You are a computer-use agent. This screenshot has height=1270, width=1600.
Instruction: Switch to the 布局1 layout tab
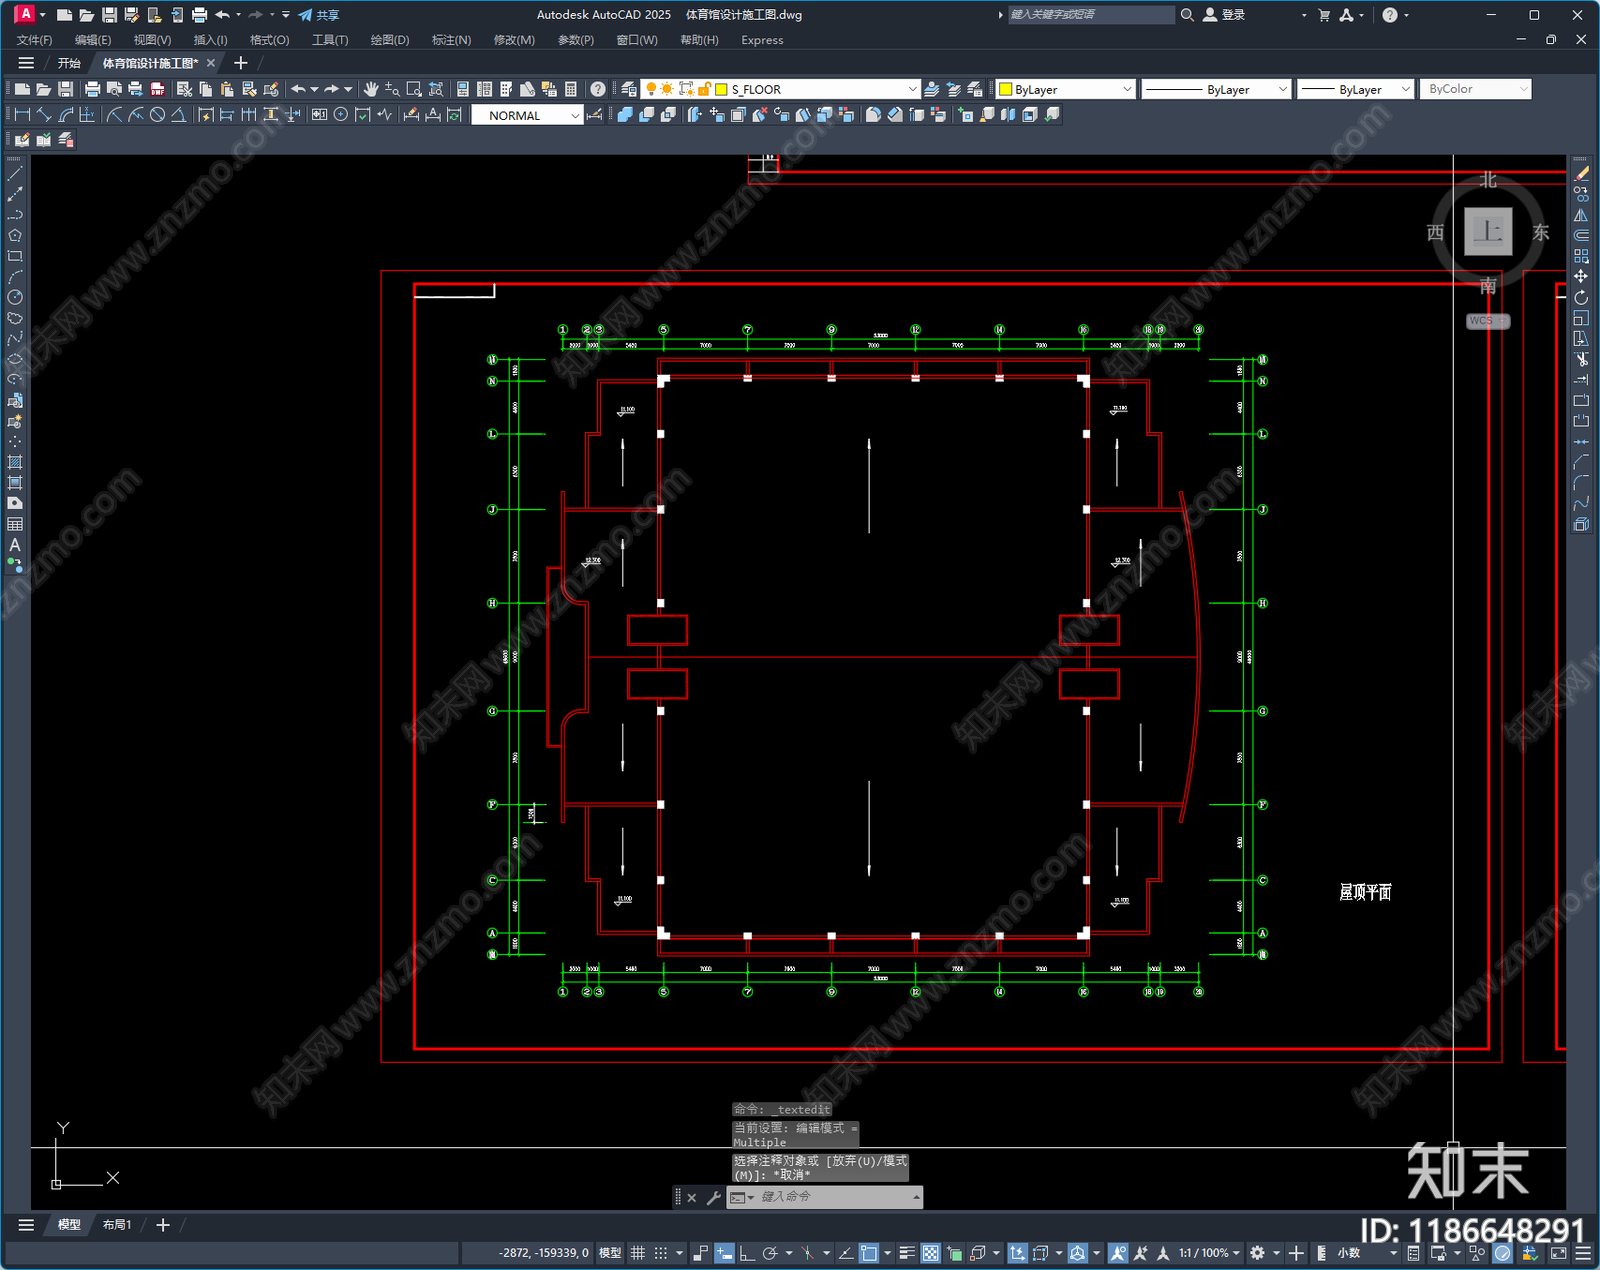pyautogui.click(x=117, y=1224)
